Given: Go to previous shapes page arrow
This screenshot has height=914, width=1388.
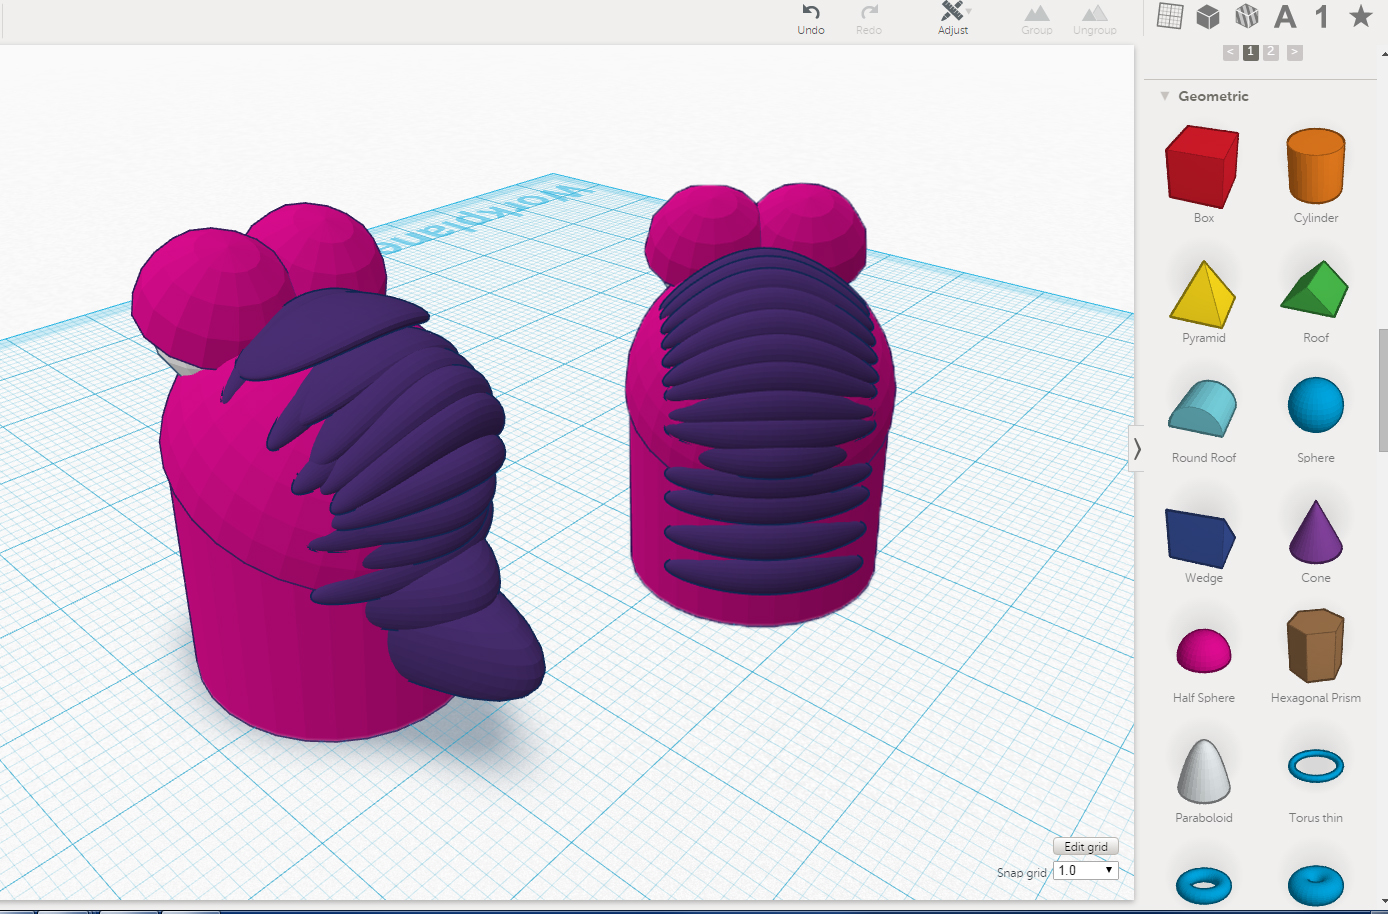Looking at the screenshot, I should coord(1231,52).
